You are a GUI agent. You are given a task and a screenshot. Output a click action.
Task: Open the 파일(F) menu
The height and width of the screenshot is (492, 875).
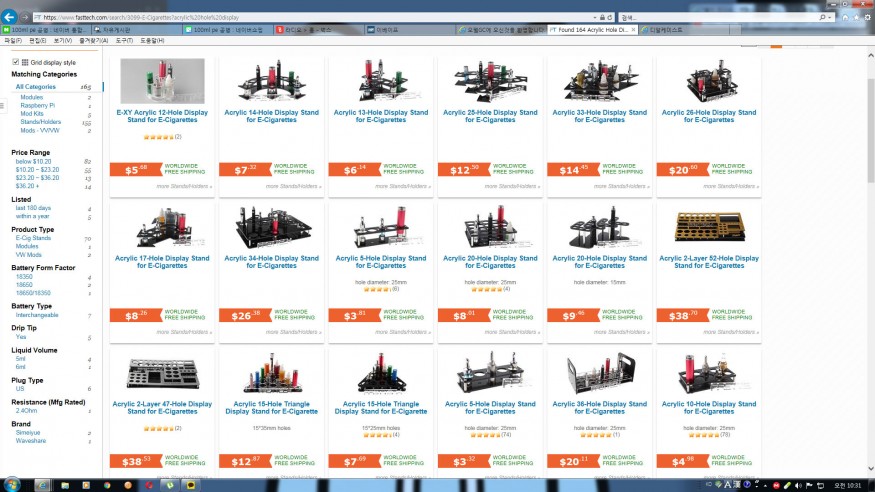tap(12, 40)
